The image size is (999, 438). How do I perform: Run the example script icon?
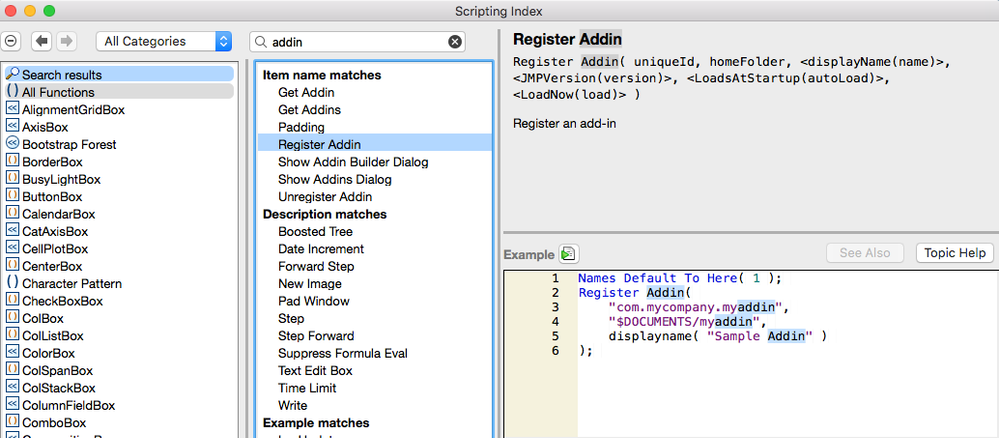pos(568,254)
